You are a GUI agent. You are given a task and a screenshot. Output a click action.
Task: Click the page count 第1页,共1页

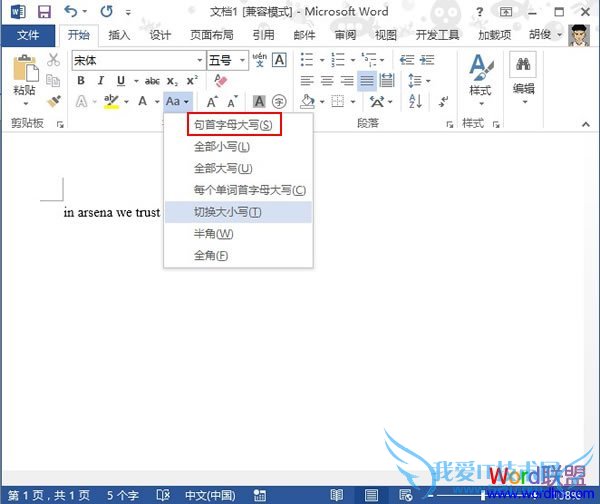tap(49, 495)
